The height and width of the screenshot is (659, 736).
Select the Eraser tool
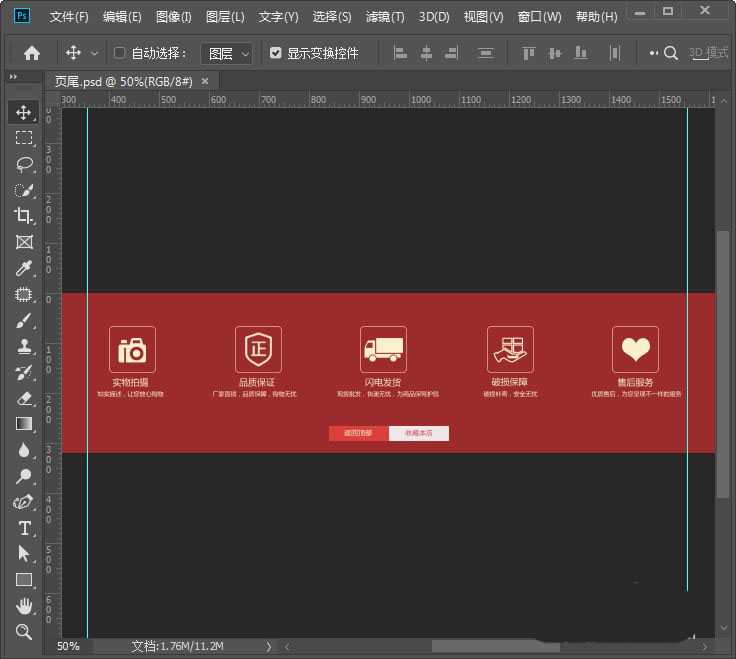point(24,398)
